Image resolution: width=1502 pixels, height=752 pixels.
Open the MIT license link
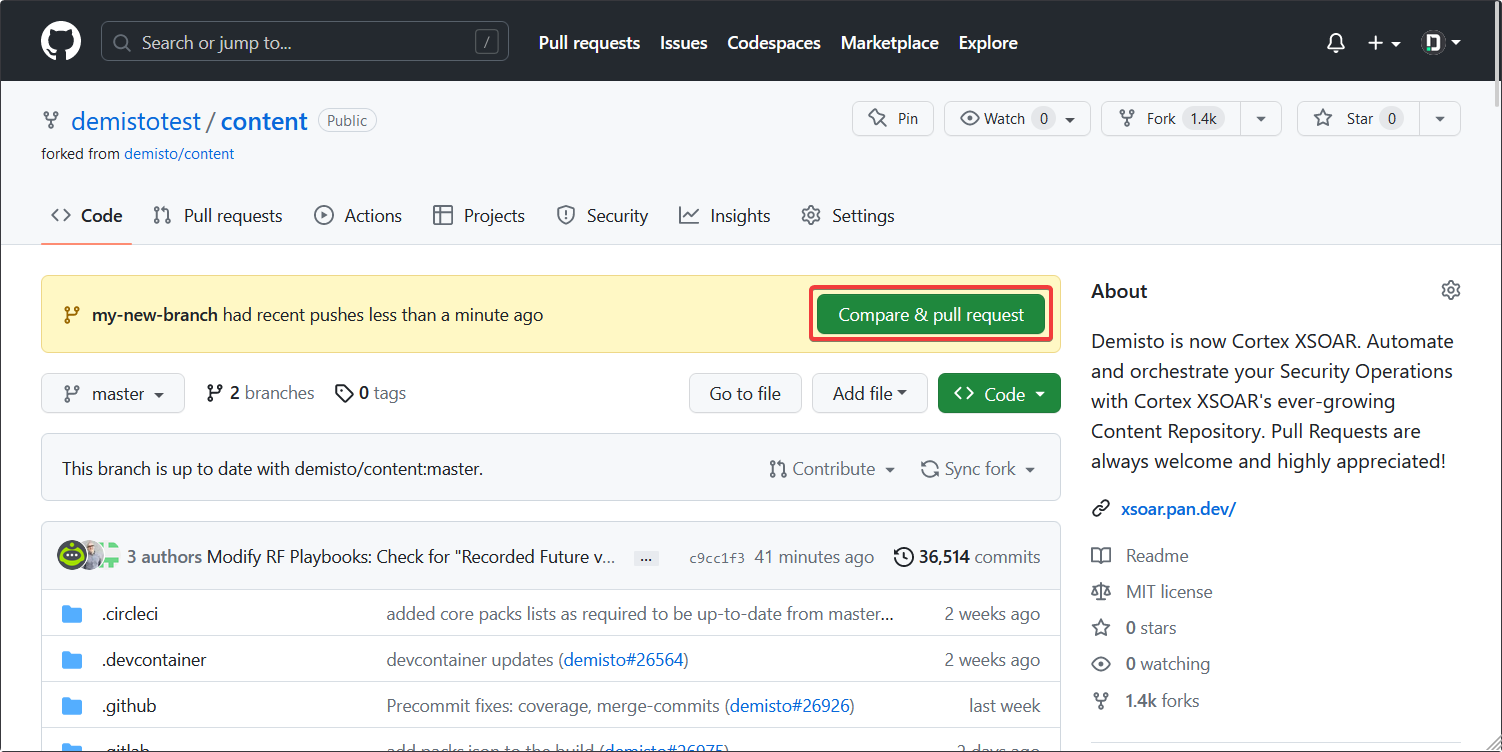pyautogui.click(x=1152, y=592)
